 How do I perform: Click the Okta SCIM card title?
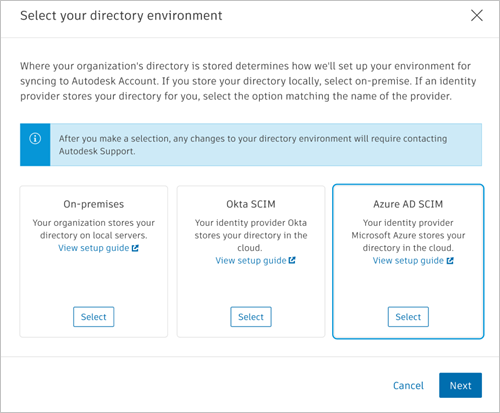click(251, 204)
